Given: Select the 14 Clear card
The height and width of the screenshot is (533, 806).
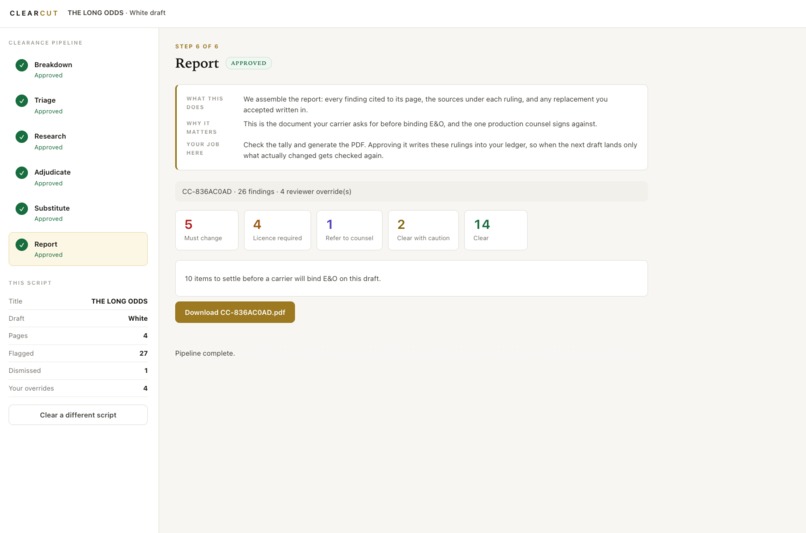Looking at the screenshot, I should pyautogui.click(x=496, y=230).
